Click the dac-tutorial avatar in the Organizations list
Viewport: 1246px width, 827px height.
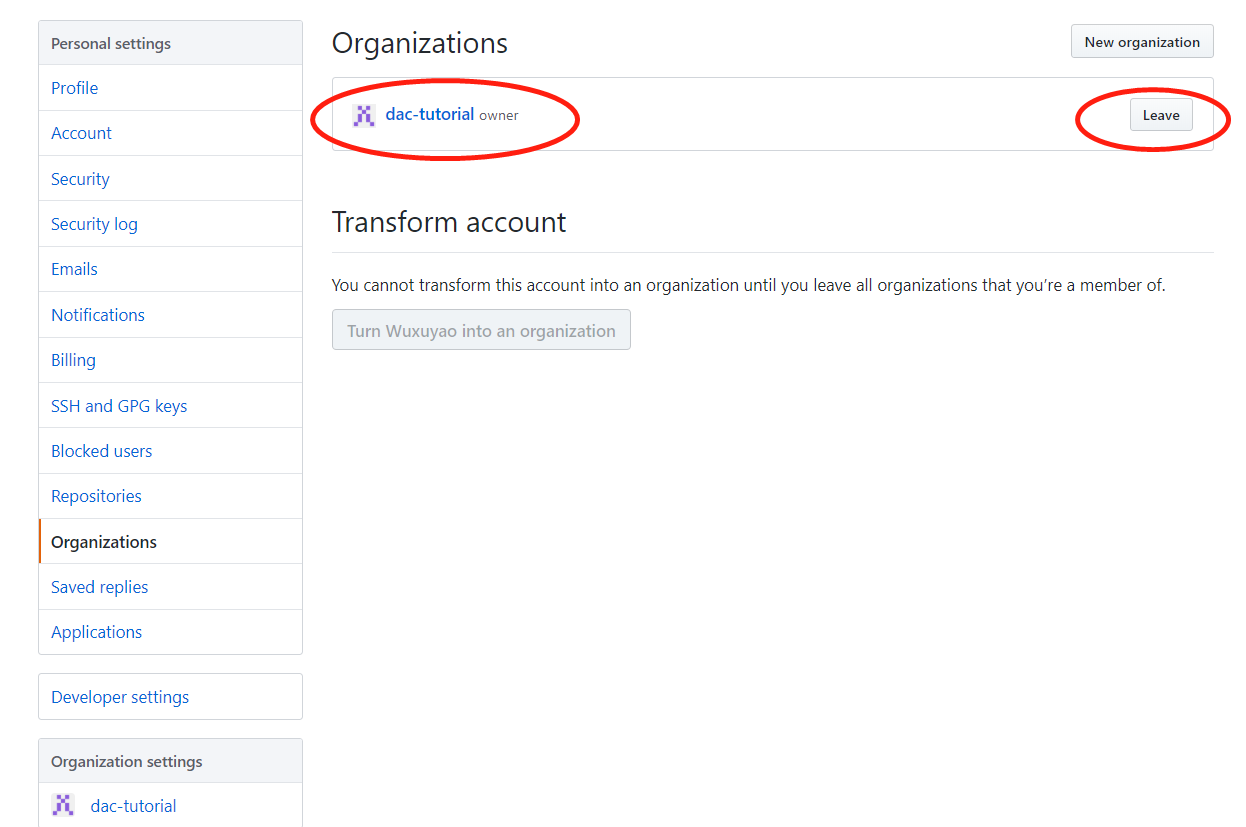[364, 115]
